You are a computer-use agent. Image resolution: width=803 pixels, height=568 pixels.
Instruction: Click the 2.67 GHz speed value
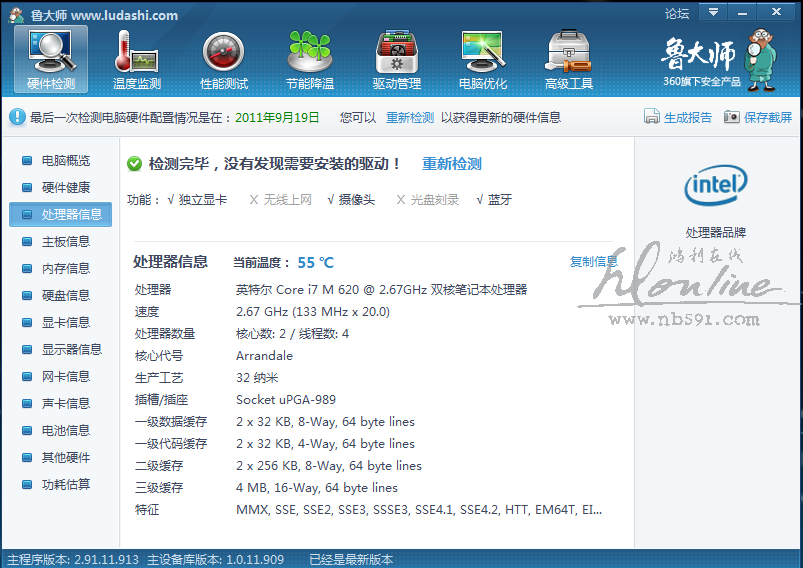pos(313,311)
